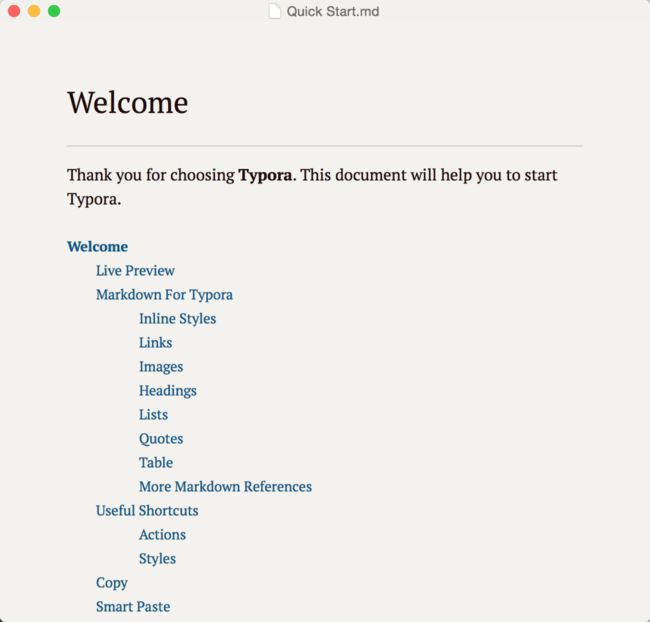Click the bold Typora word in paragraph
Viewport: 650px width, 622px height.
(x=265, y=175)
